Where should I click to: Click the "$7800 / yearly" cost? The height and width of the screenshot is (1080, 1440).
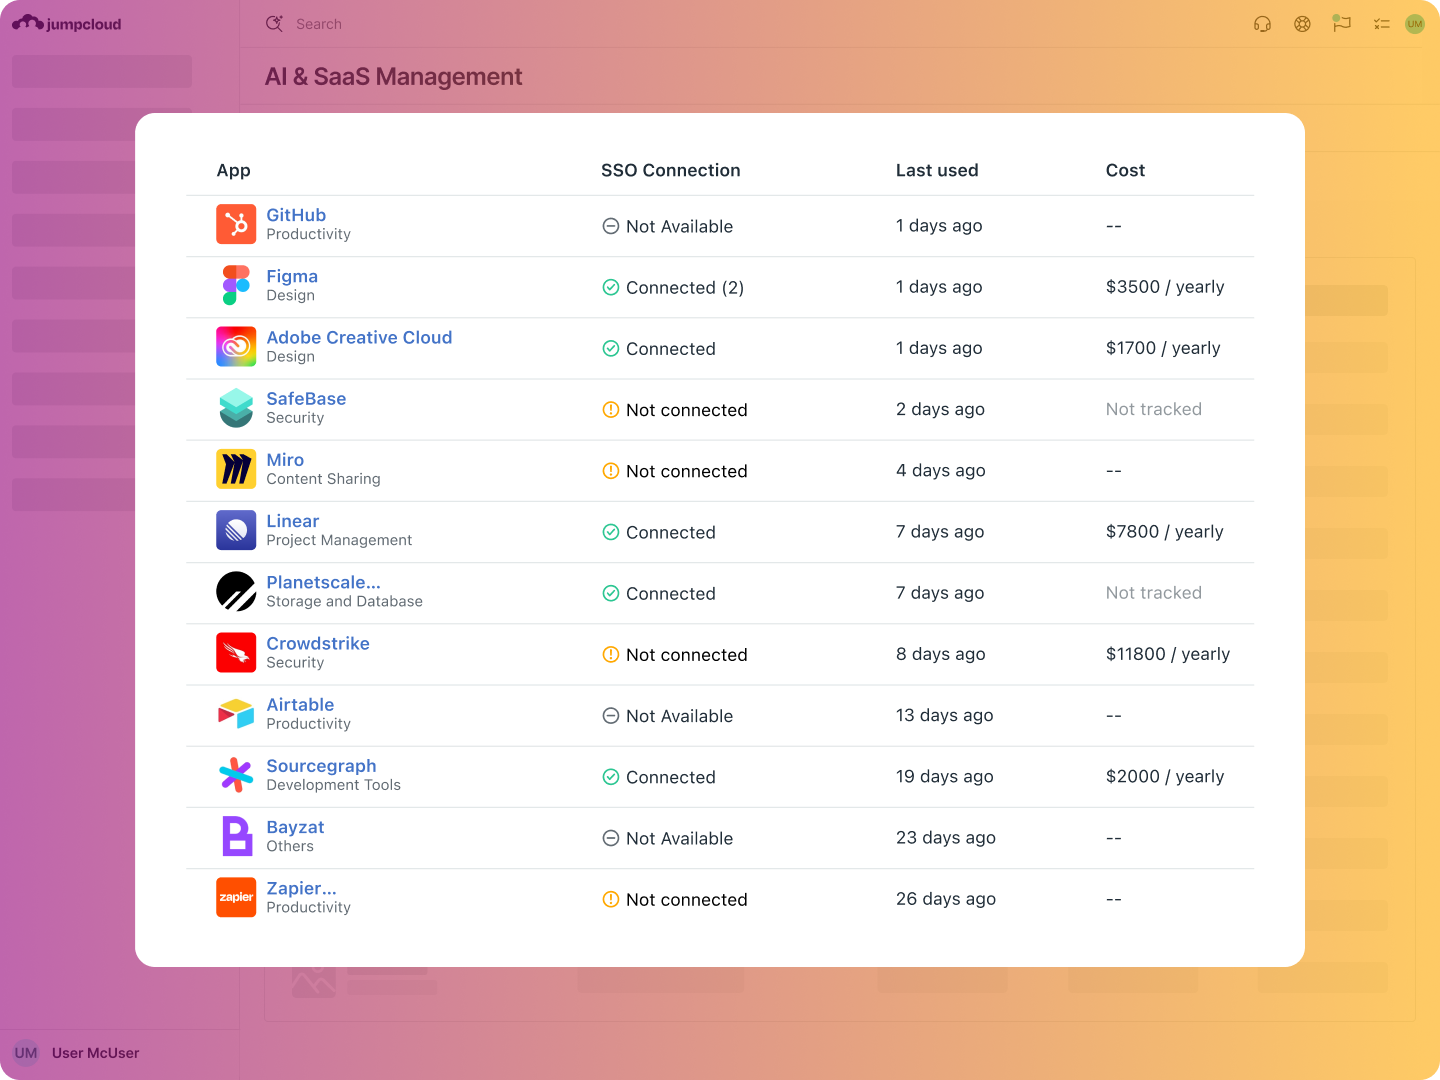tap(1165, 531)
